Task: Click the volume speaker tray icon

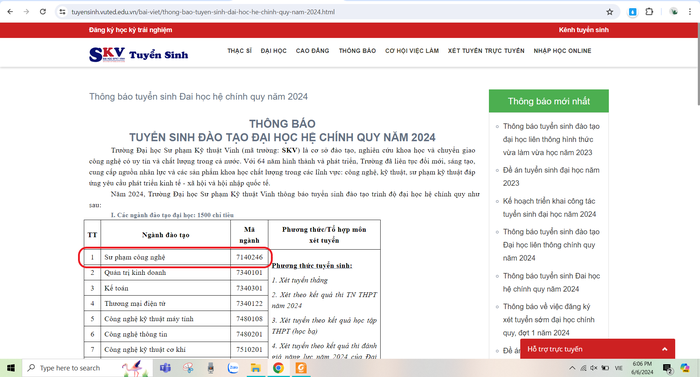Action: (x=594, y=368)
